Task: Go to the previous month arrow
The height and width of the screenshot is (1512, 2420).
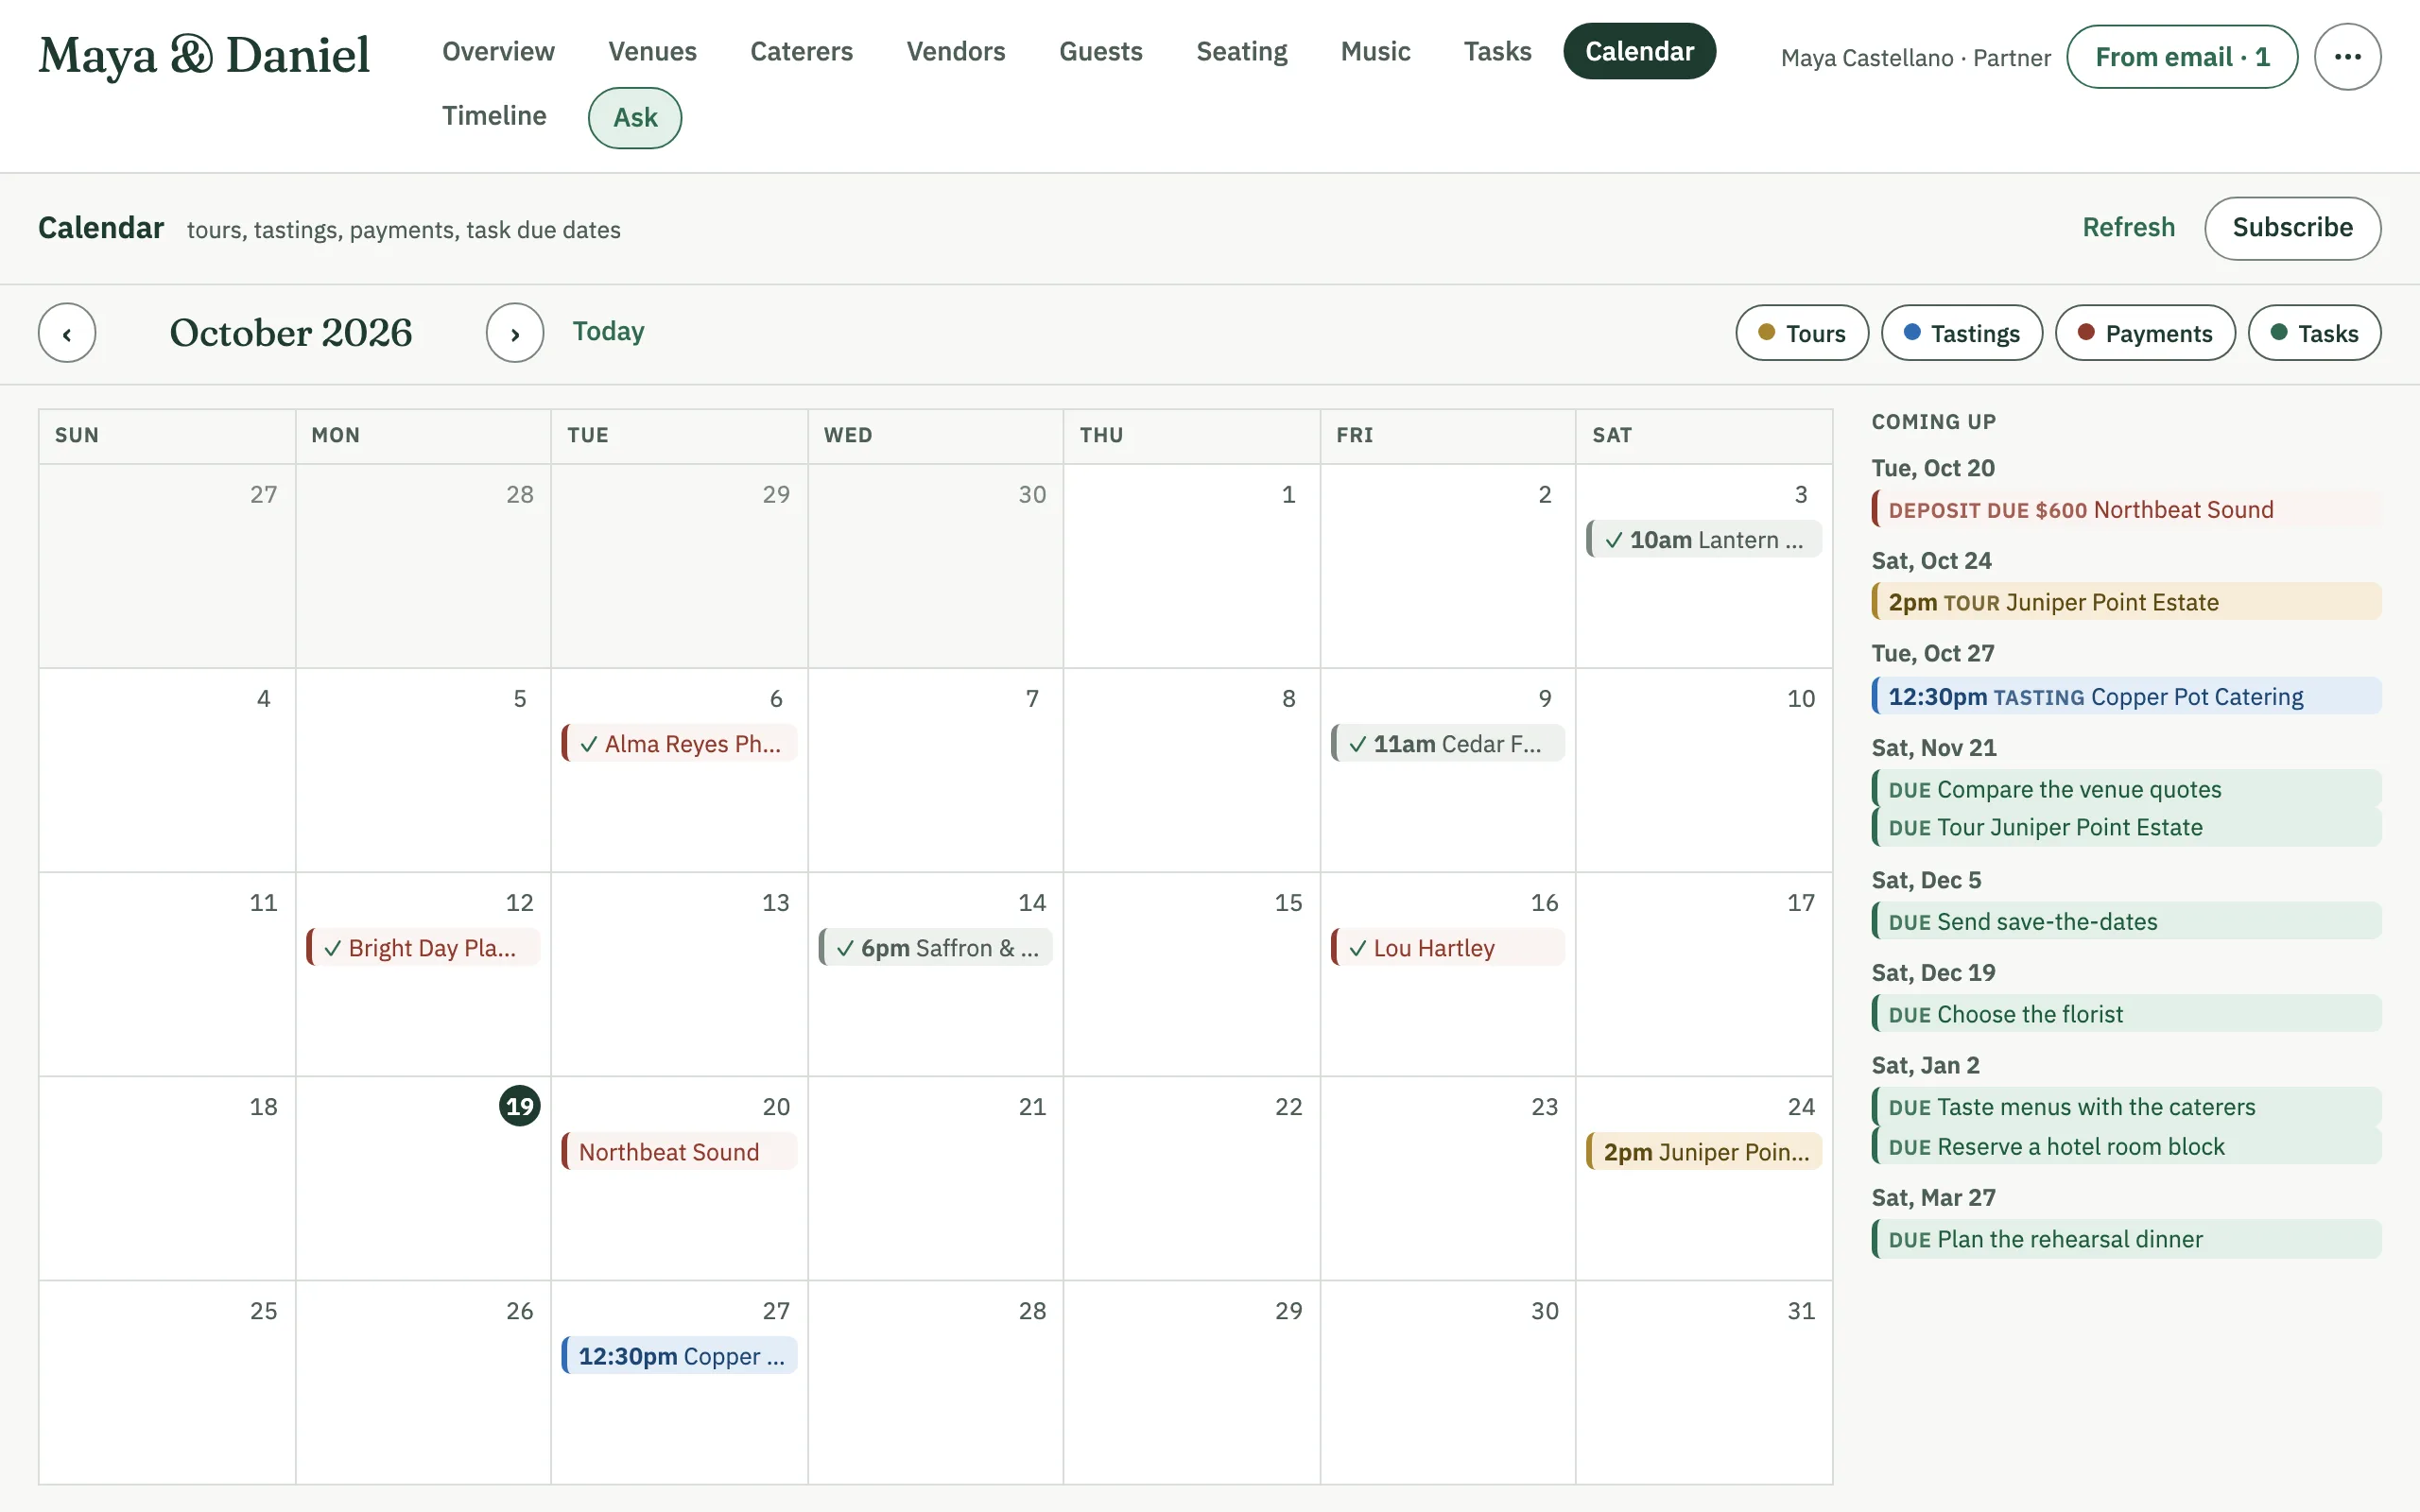Action: (67, 333)
